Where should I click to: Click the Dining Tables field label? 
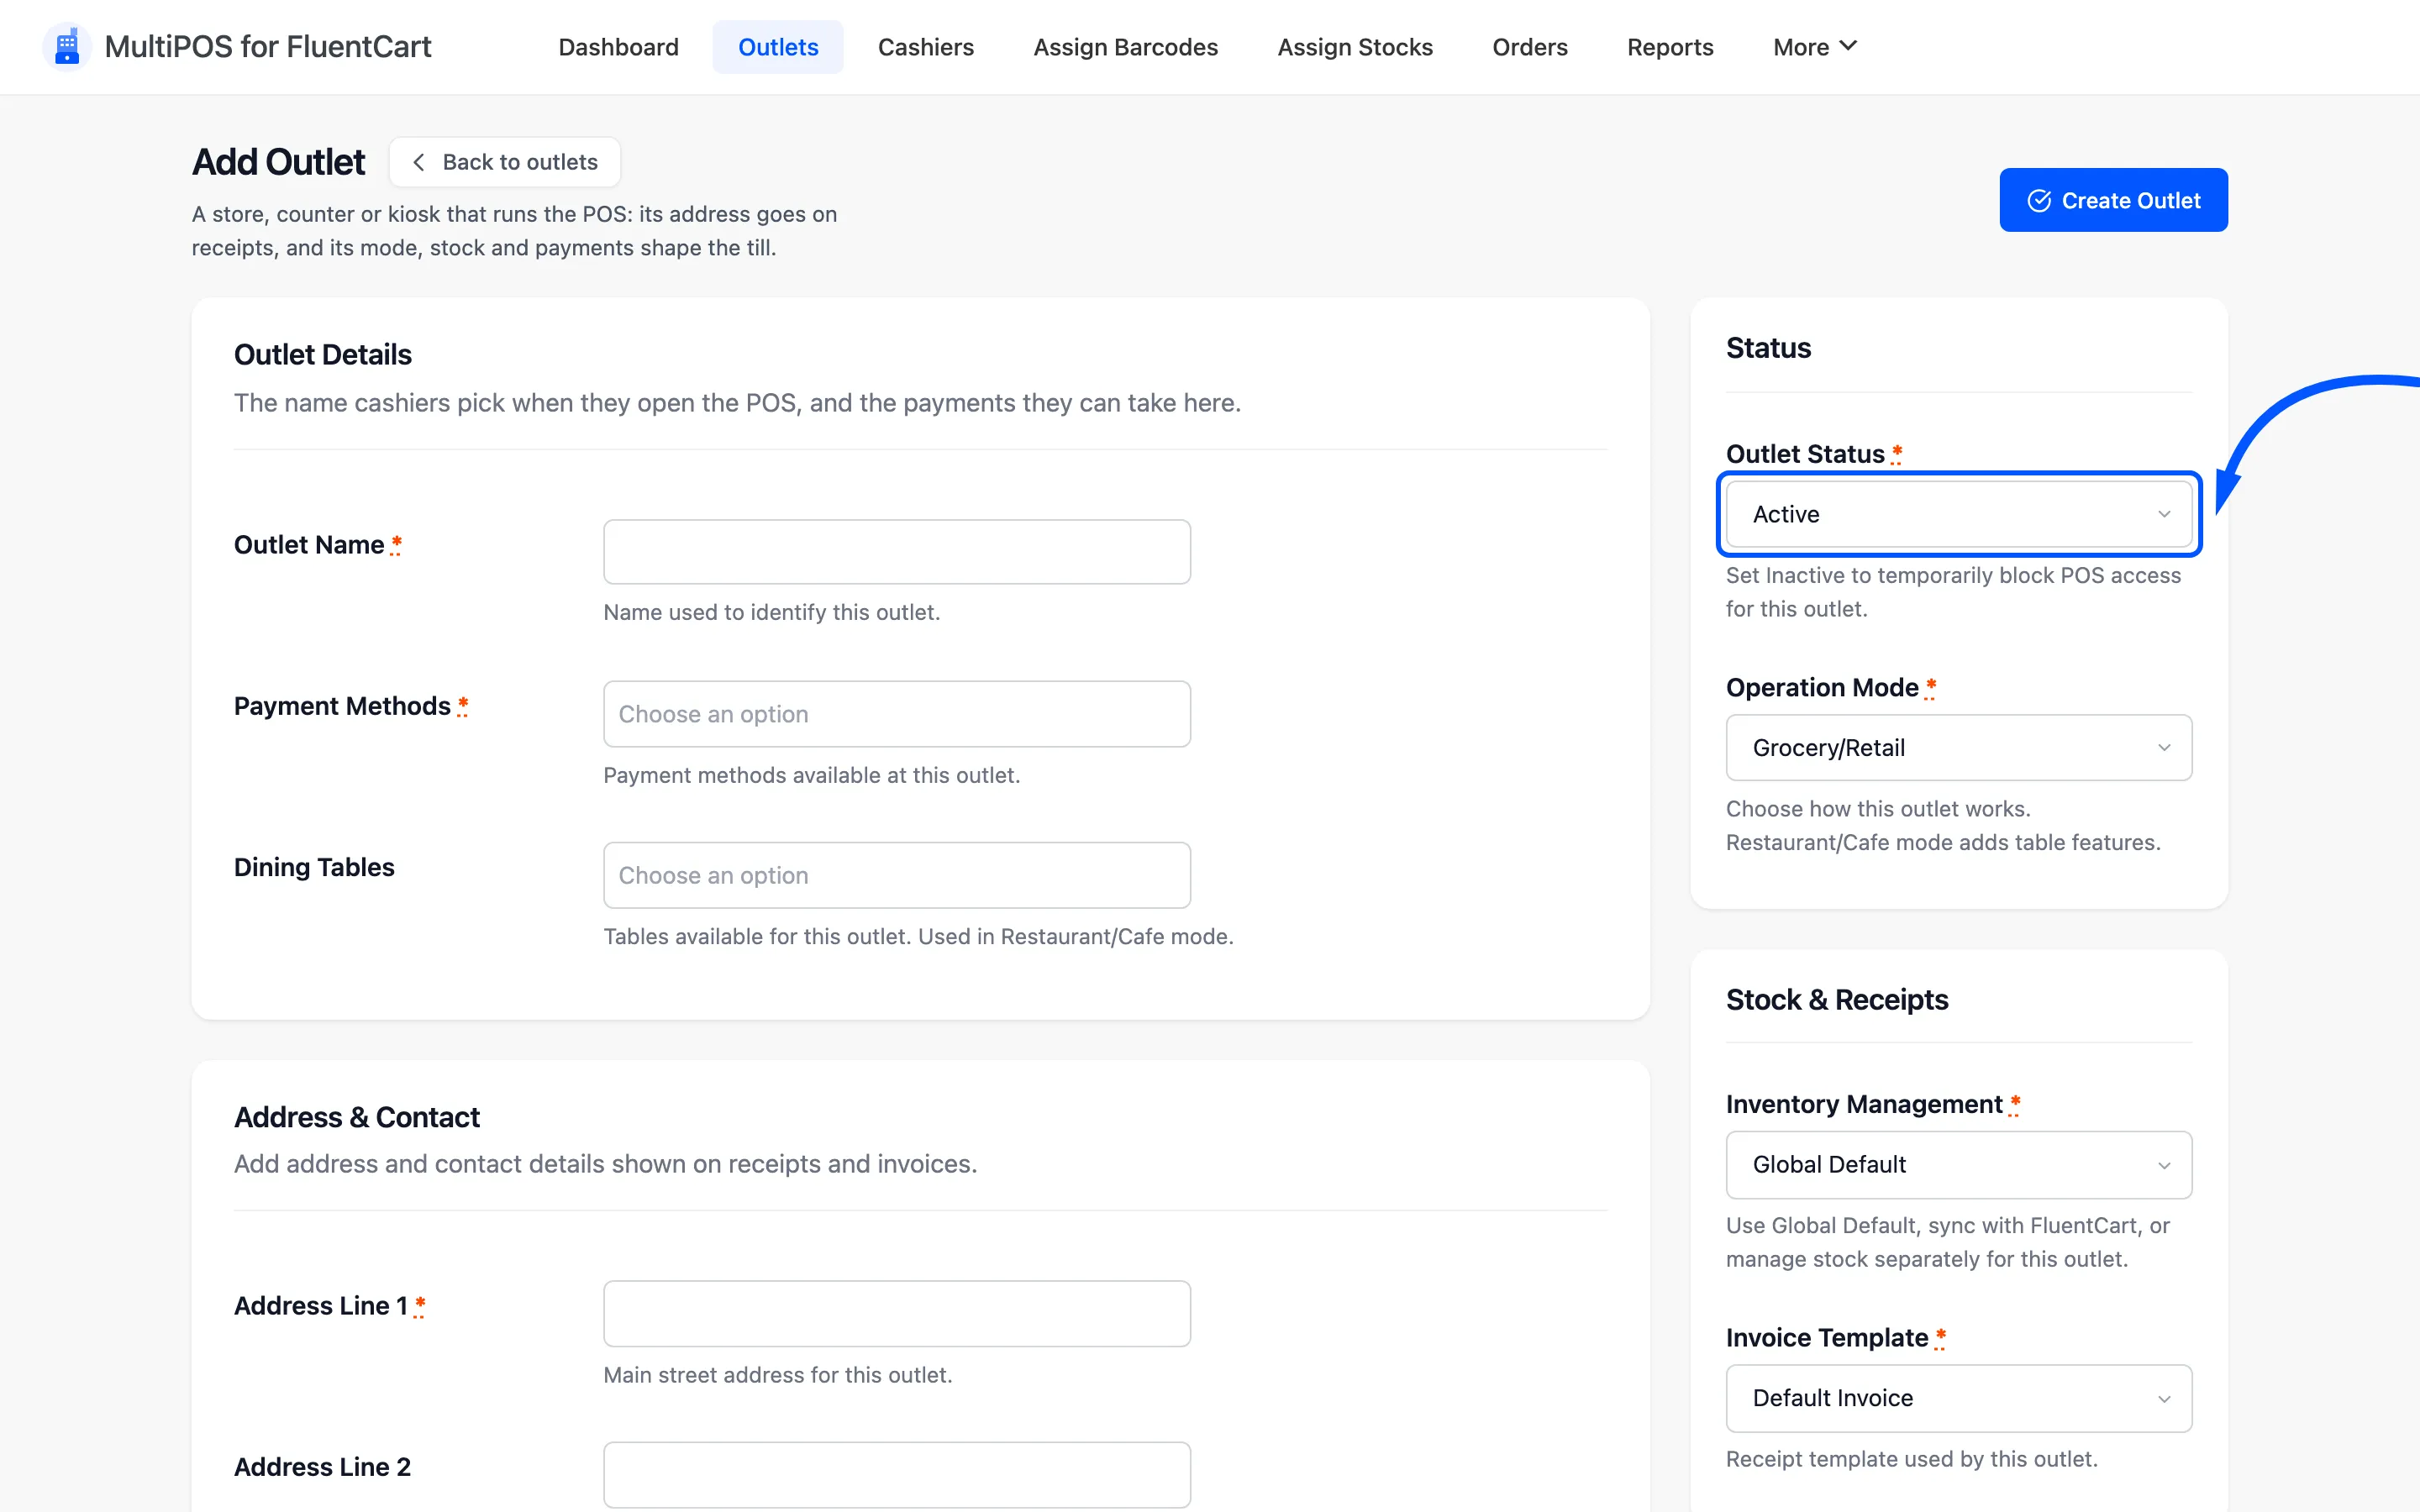[314, 867]
